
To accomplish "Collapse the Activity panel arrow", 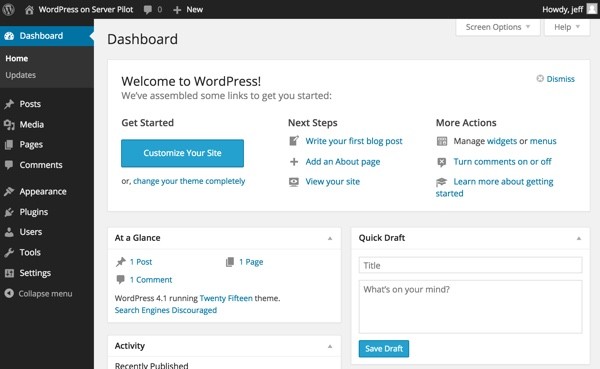I will point(330,346).
